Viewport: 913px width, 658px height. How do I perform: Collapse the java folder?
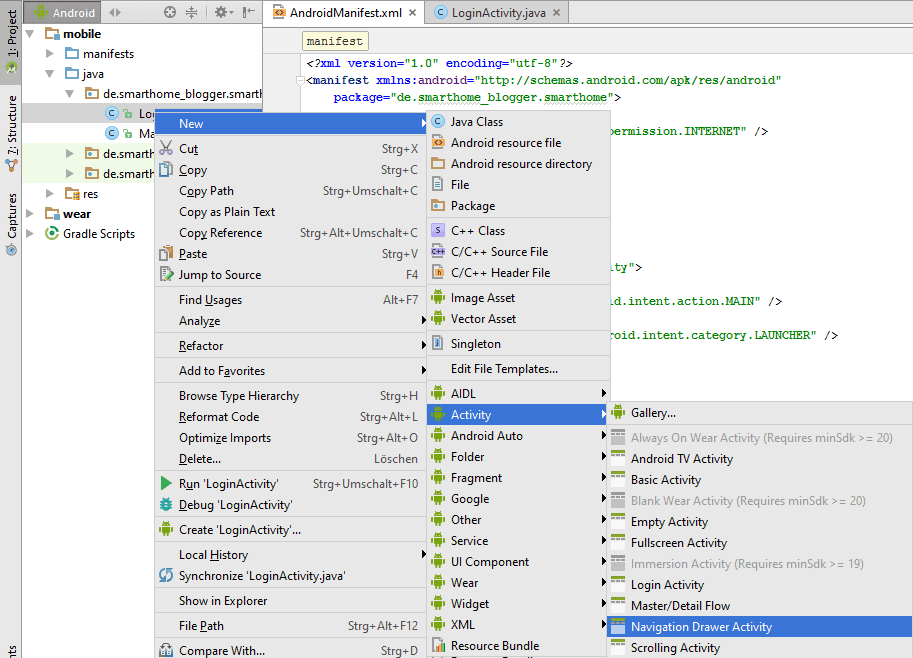[49, 73]
